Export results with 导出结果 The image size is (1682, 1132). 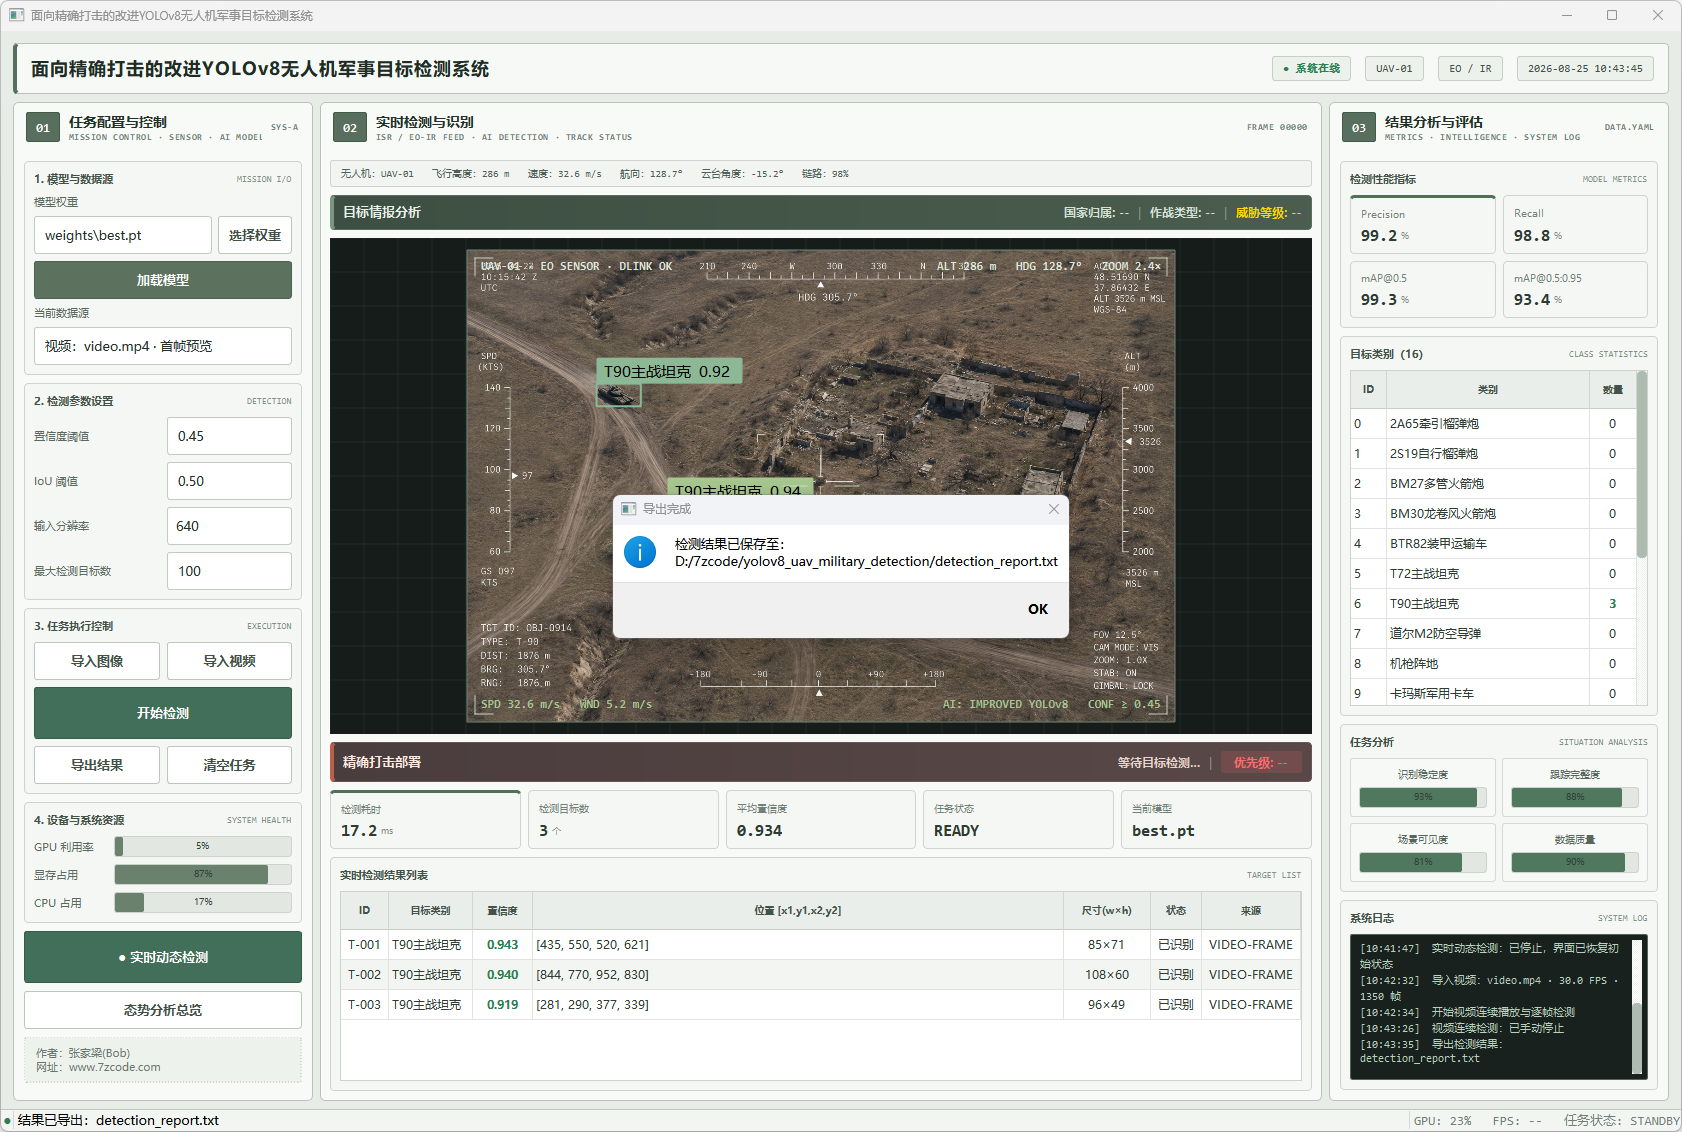point(97,765)
